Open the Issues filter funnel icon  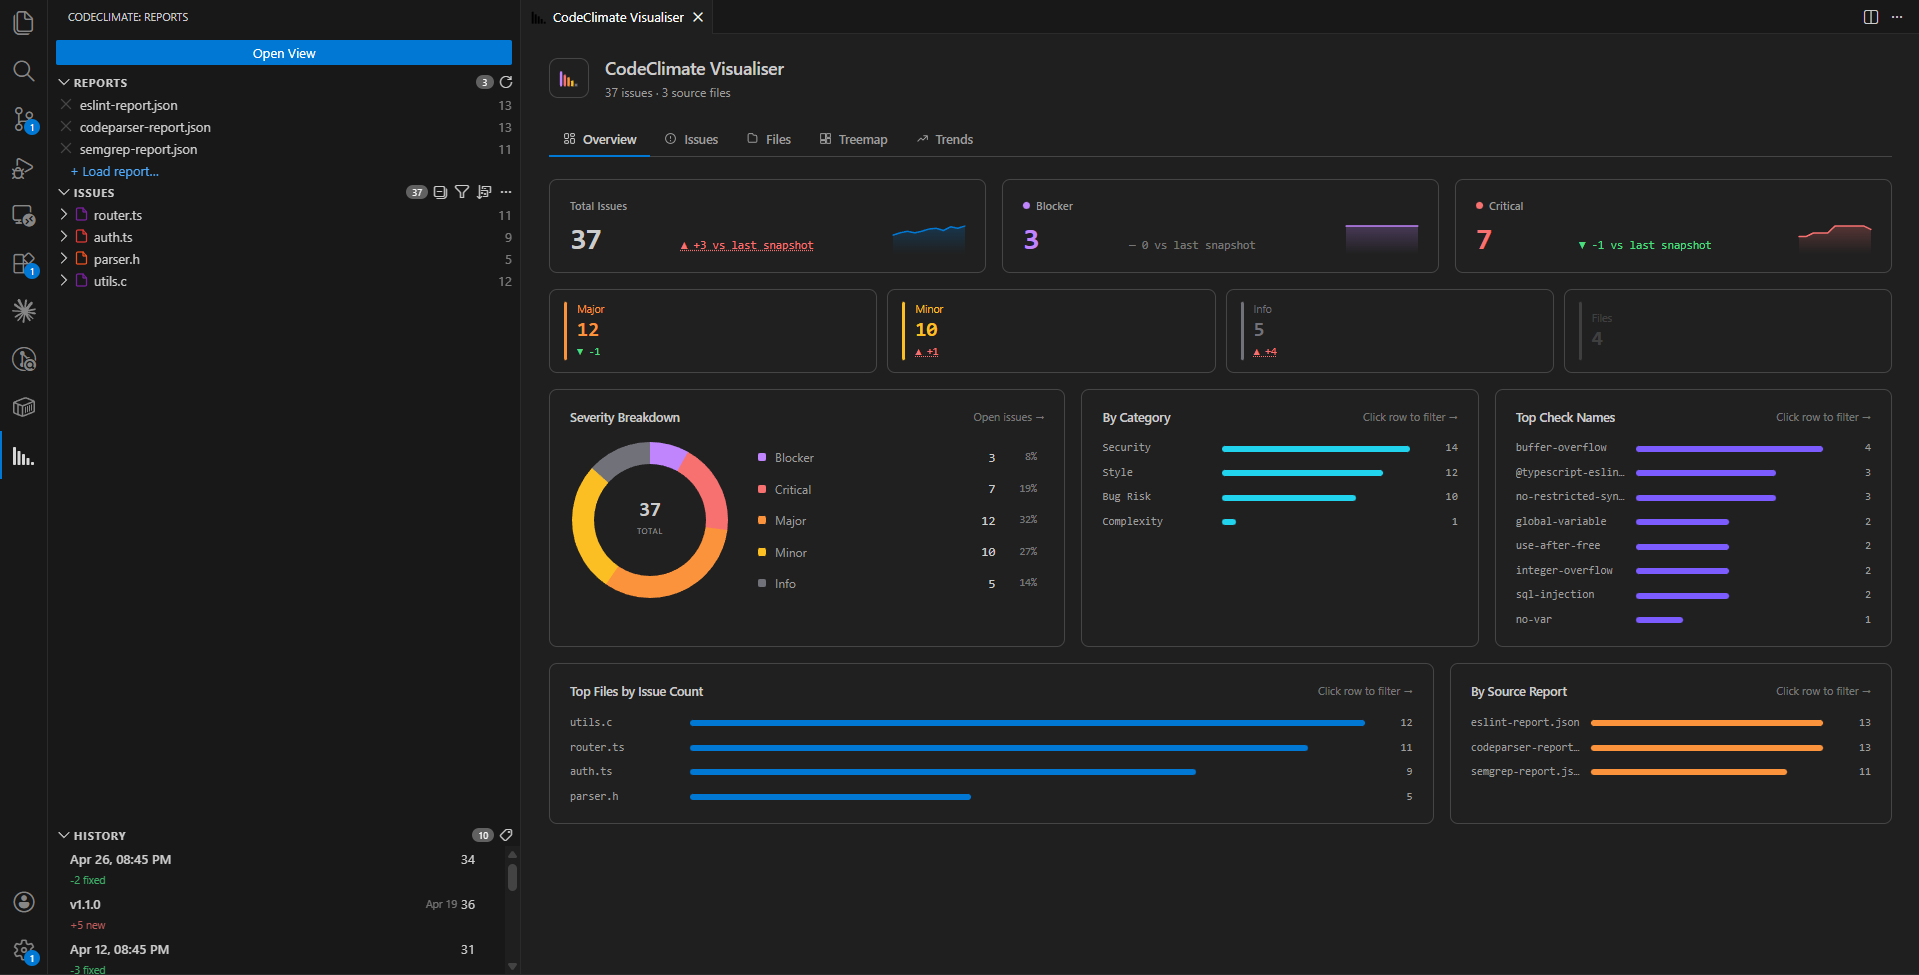coord(462,192)
